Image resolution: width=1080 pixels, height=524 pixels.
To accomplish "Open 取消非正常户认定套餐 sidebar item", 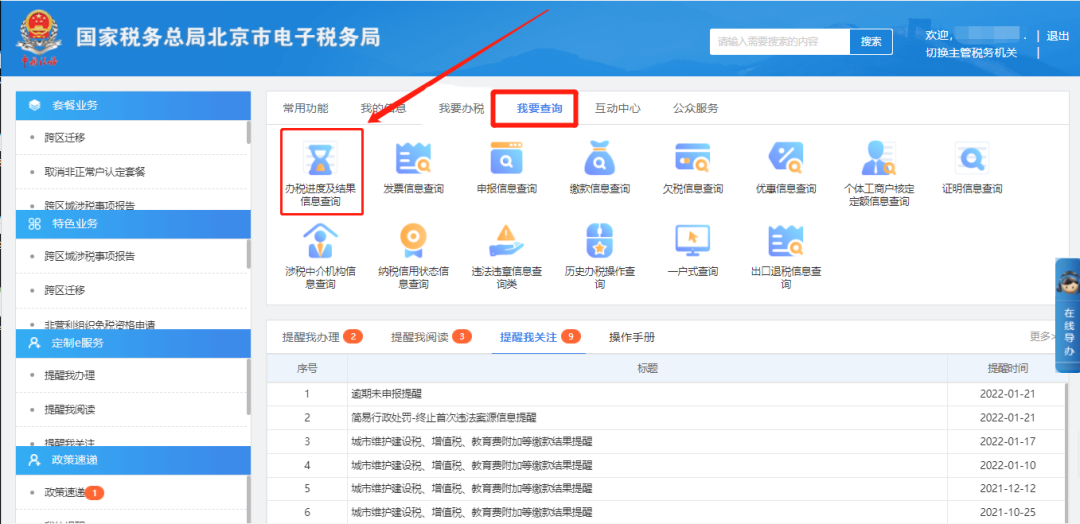I will click(95, 171).
